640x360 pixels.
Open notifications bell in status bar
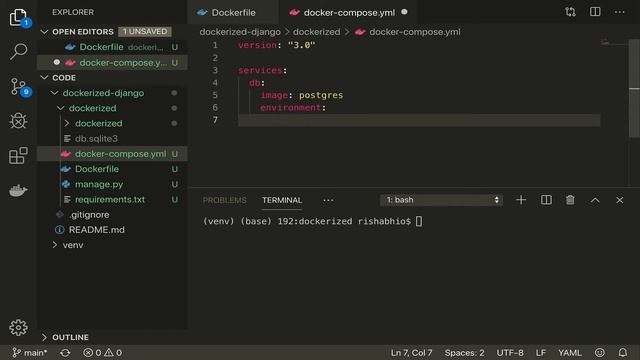pyautogui.click(x=622, y=353)
